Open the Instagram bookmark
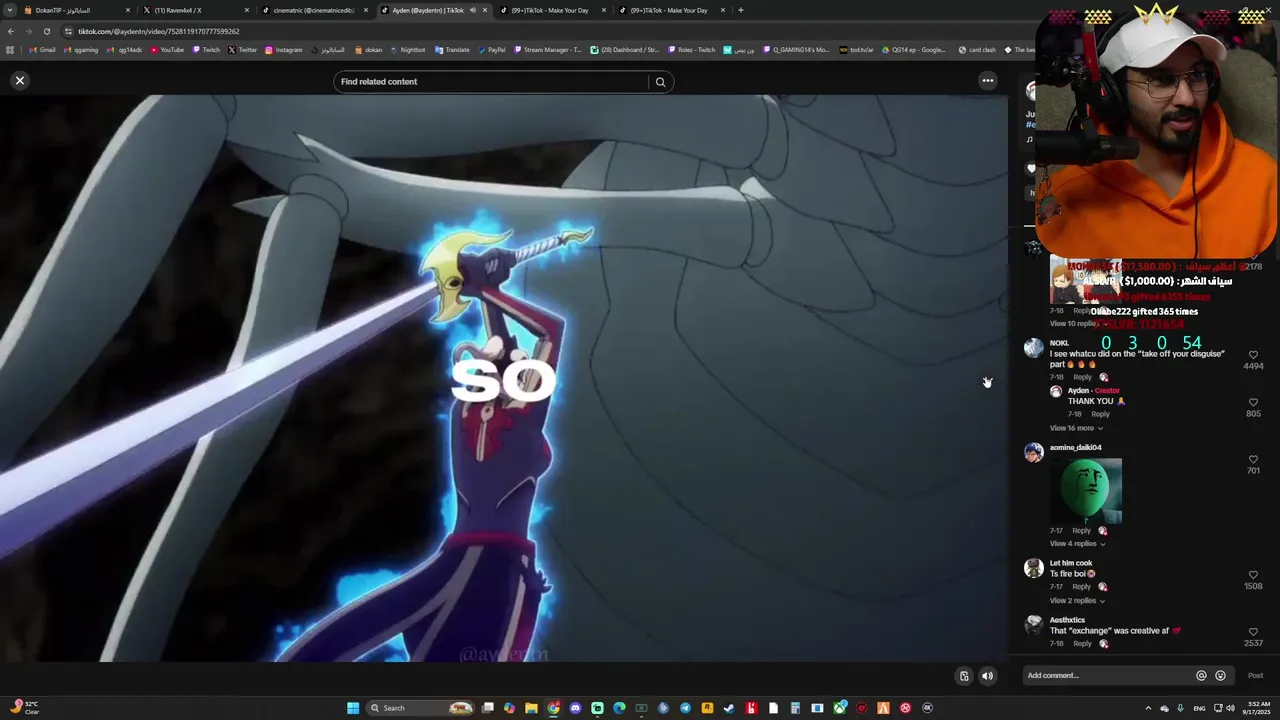Viewport: 1280px width, 720px height. click(x=283, y=50)
